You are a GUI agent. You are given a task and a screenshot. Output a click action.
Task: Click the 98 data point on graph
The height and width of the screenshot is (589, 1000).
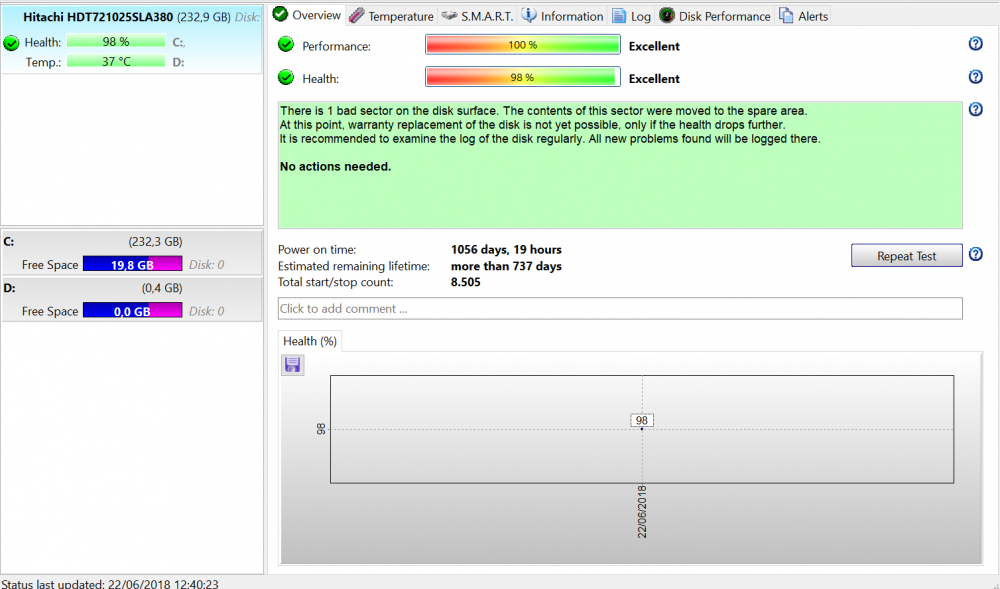coord(642,428)
